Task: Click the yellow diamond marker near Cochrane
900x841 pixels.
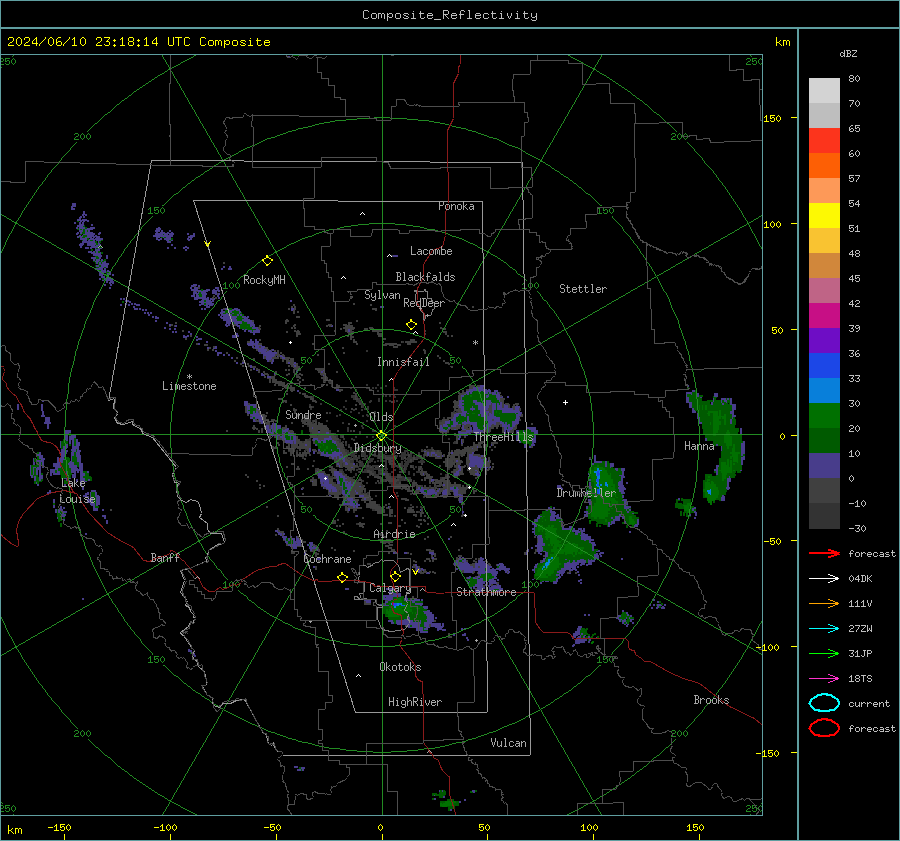Action: (x=343, y=577)
